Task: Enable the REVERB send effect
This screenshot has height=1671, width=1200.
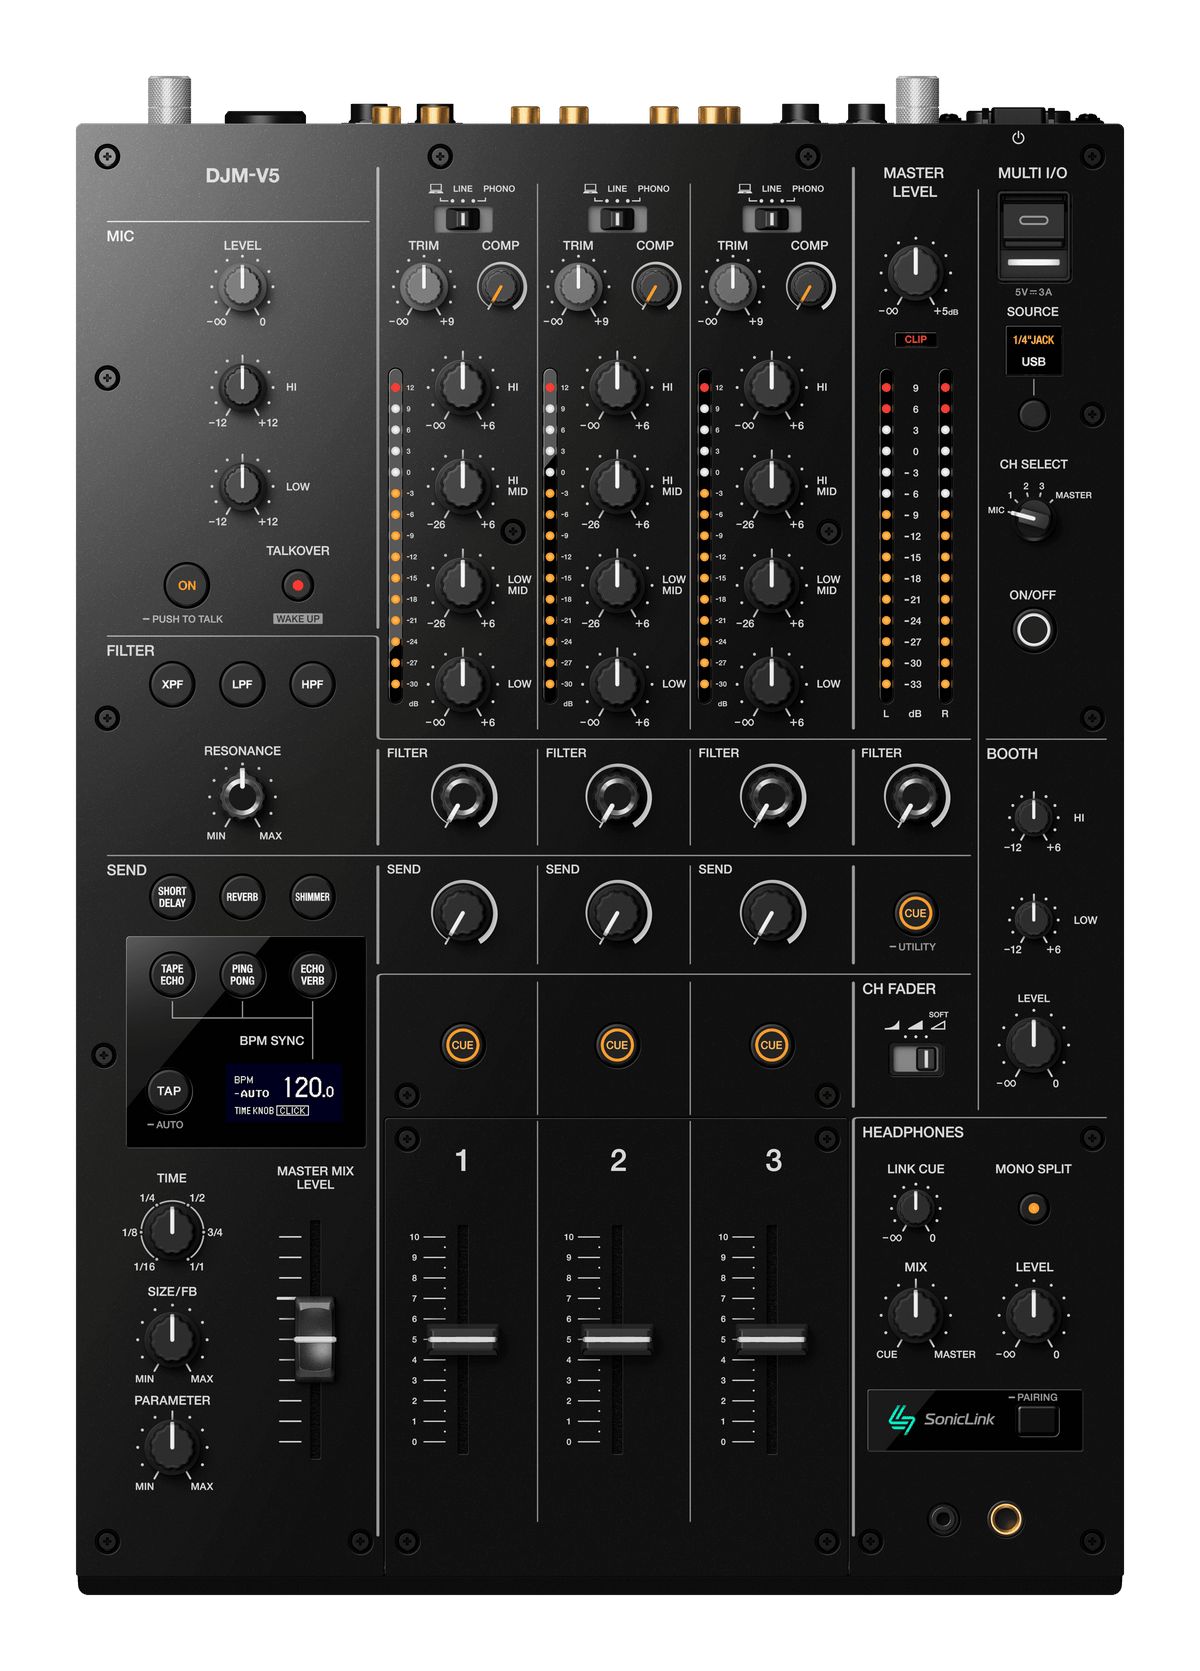Action: point(242,897)
